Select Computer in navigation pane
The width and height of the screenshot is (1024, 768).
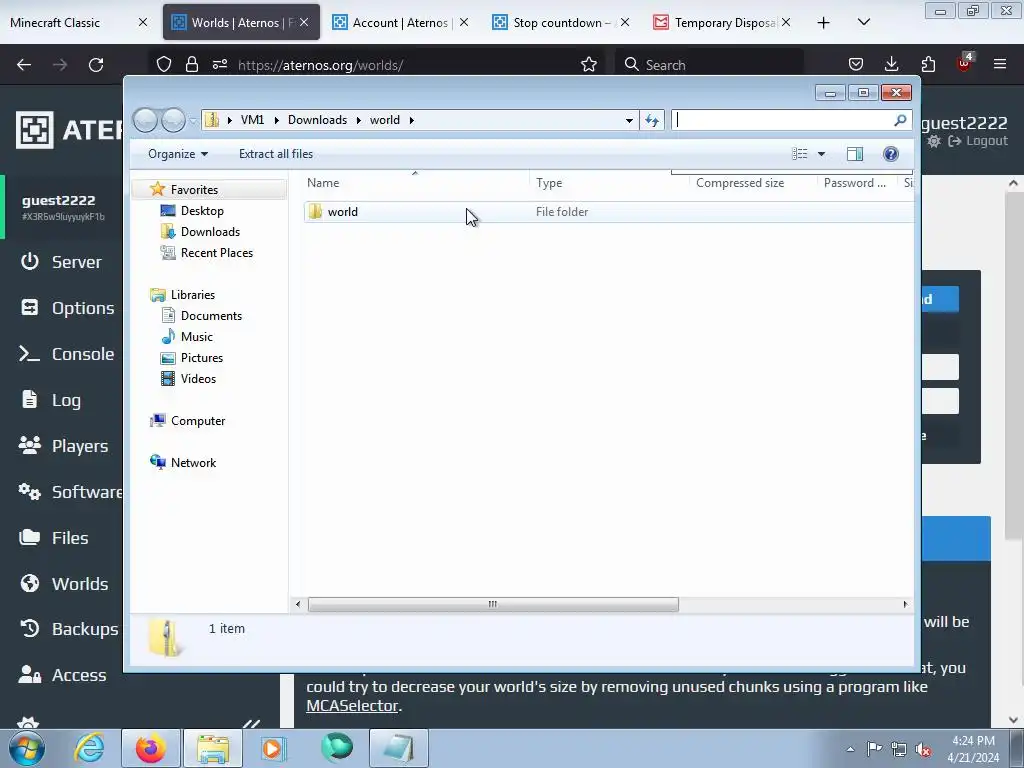pos(198,421)
